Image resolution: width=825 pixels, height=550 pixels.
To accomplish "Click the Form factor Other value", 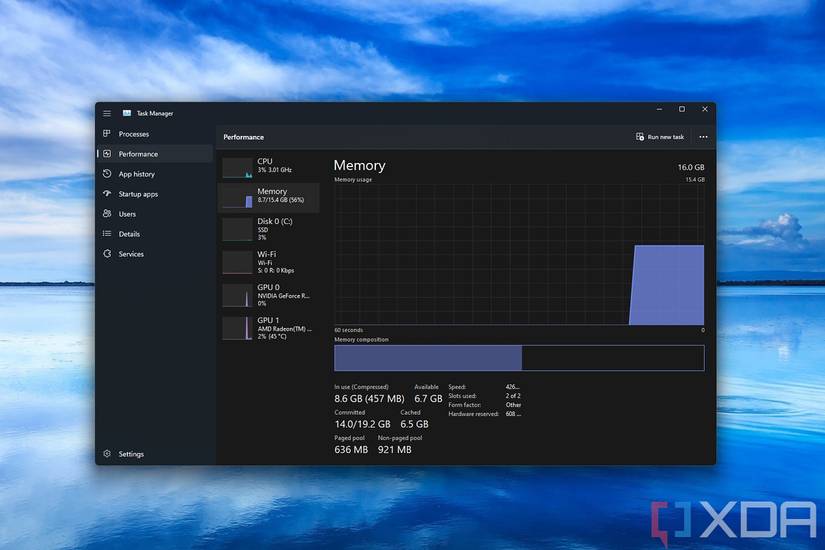I will 514,405.
